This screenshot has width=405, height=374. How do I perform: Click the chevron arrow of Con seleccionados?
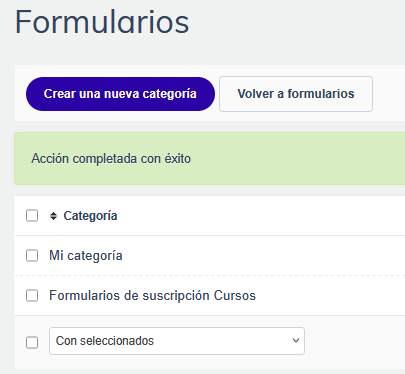click(x=296, y=341)
